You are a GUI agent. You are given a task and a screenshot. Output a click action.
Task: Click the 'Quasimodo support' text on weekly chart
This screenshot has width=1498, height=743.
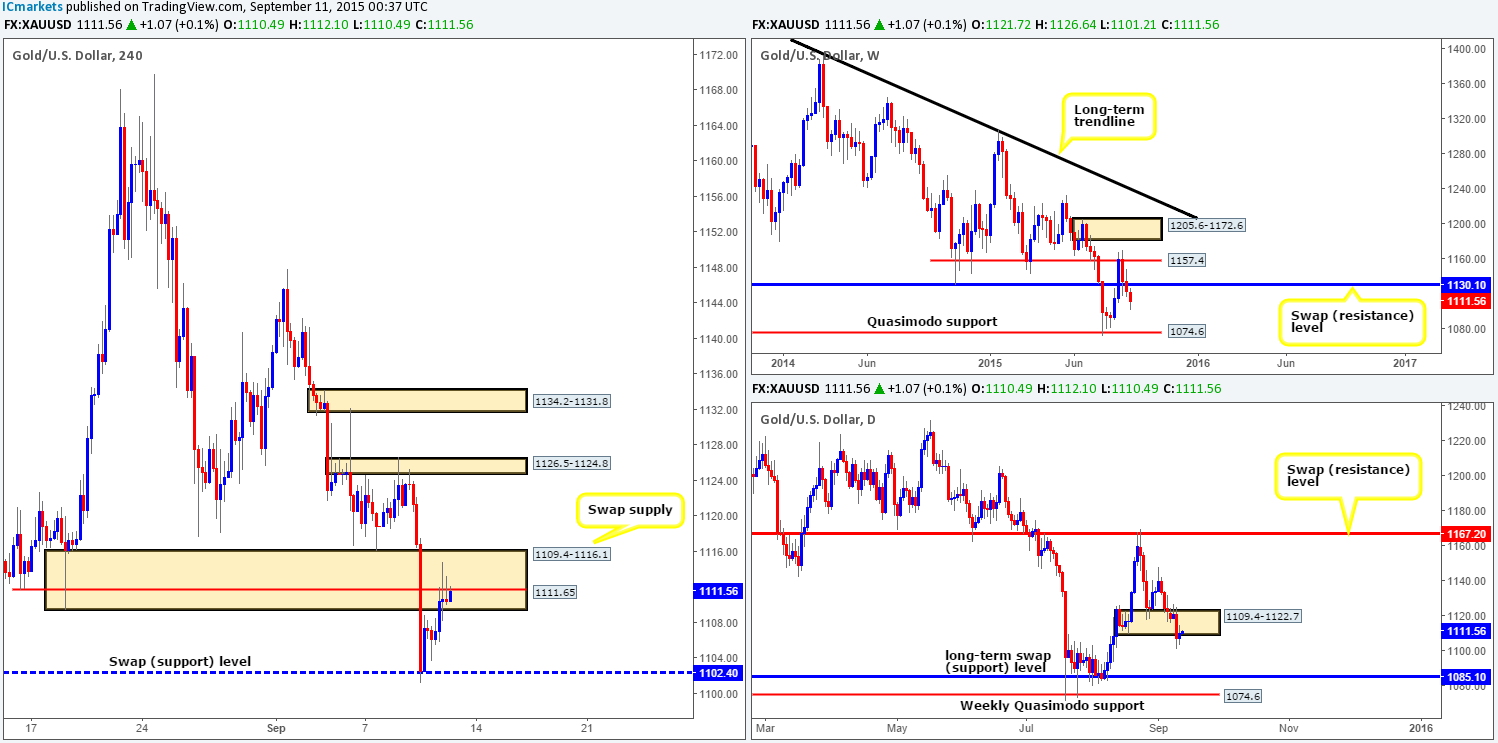click(933, 322)
